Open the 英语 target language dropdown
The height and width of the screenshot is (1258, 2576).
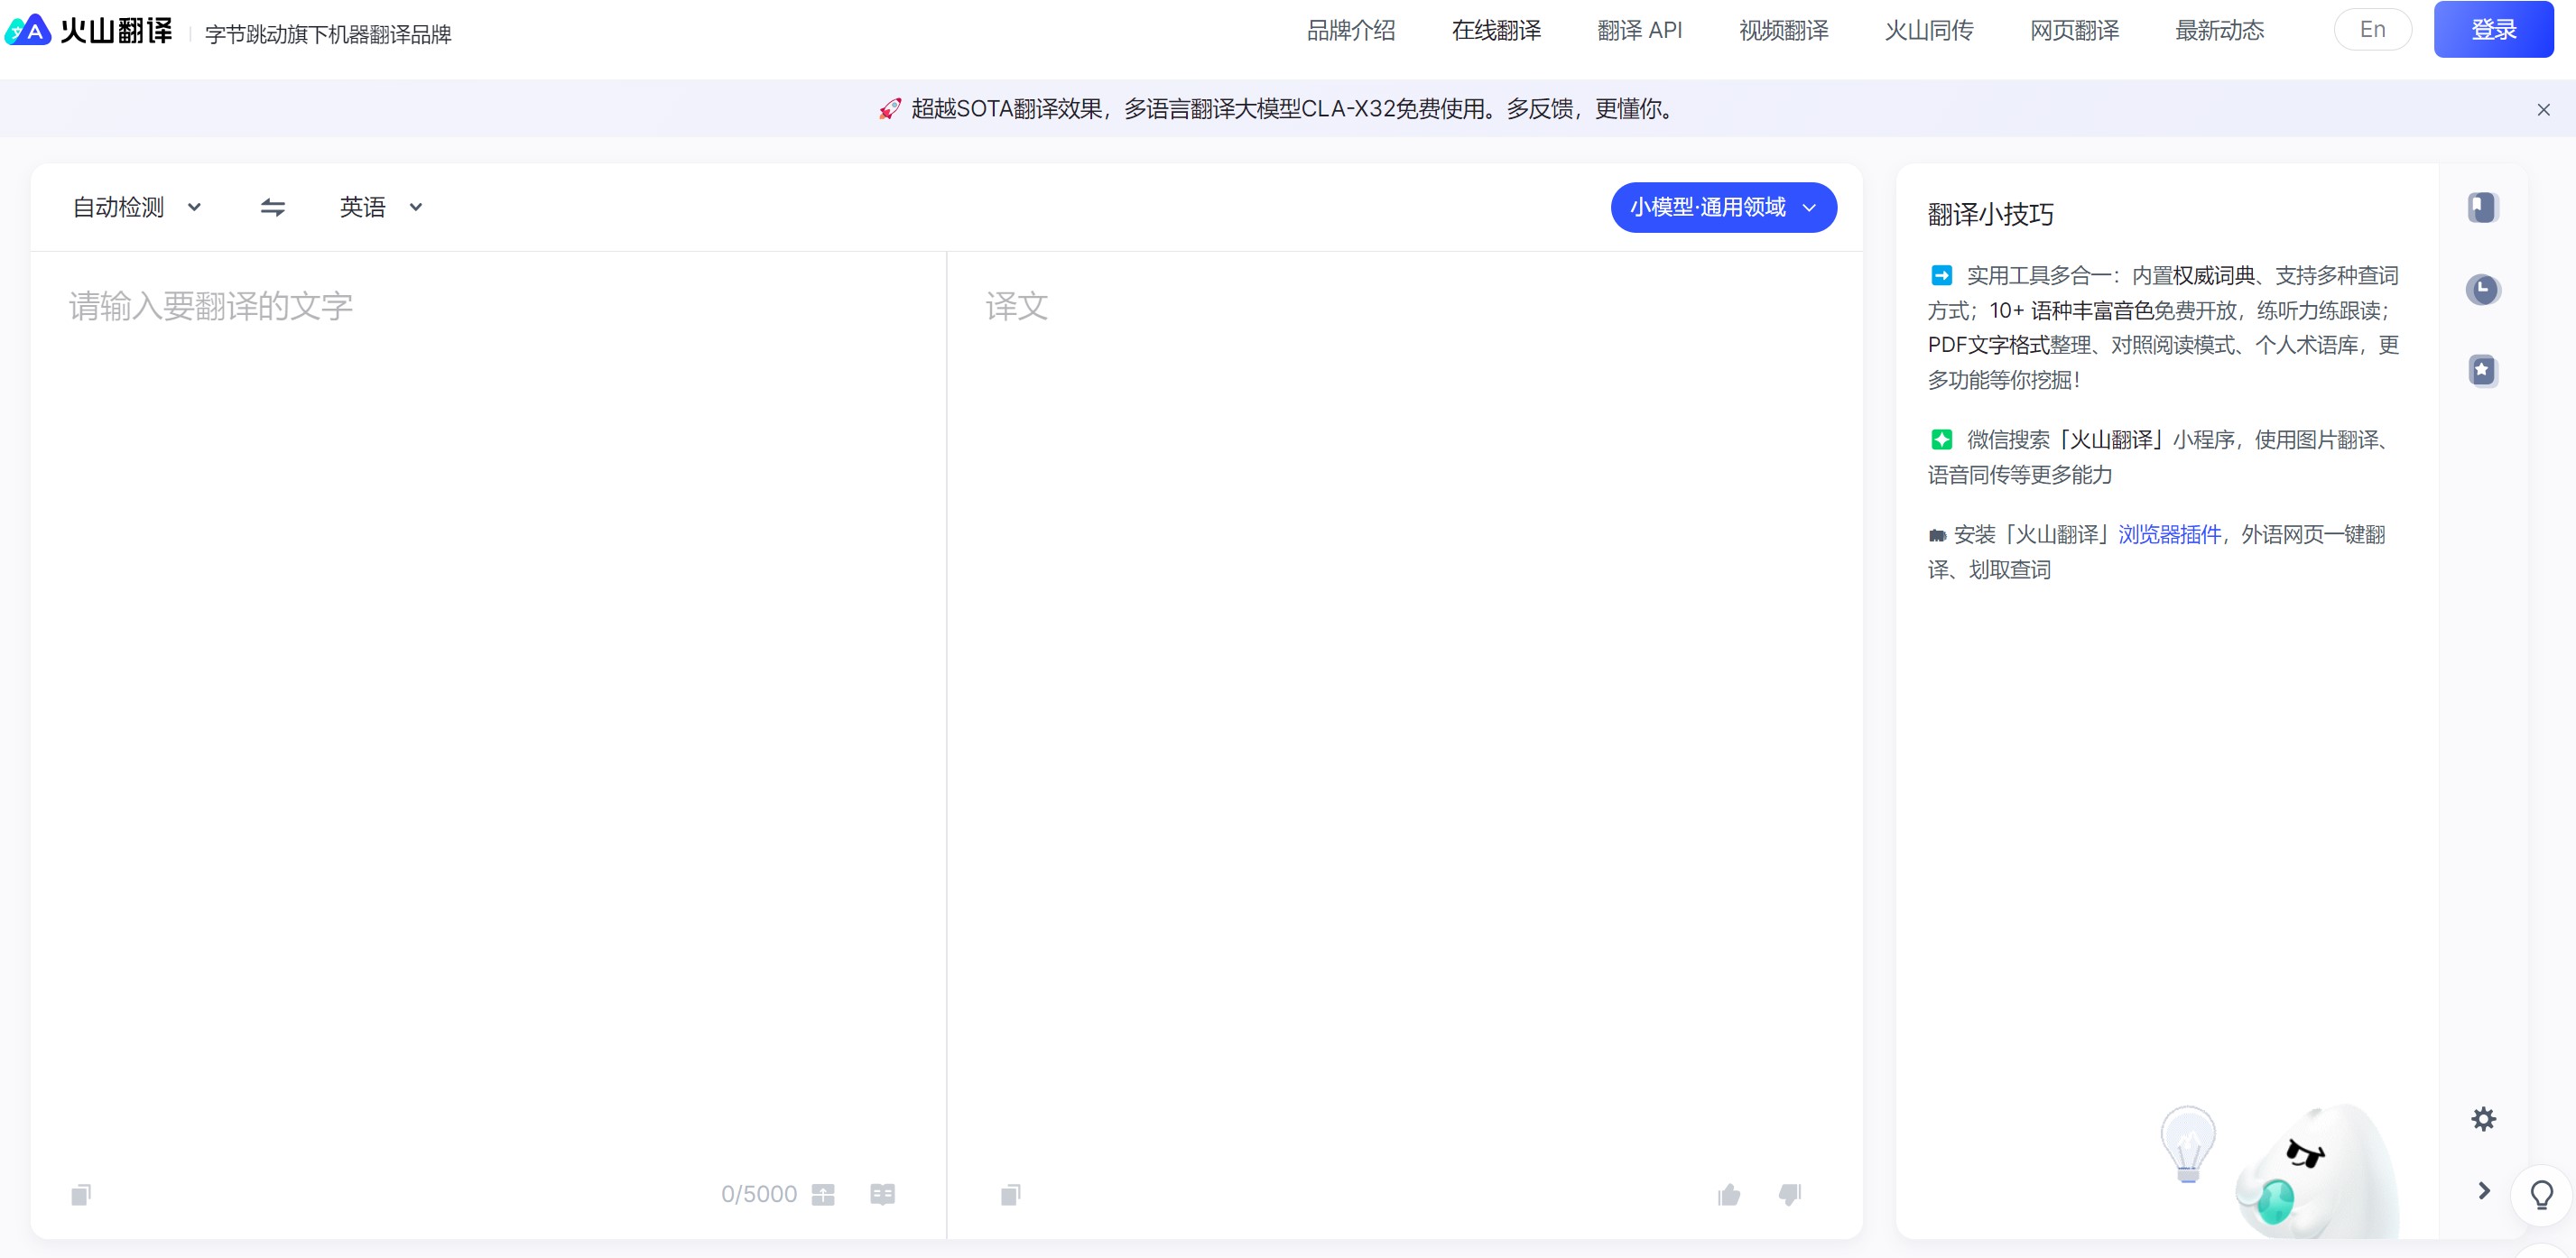pyautogui.click(x=381, y=207)
